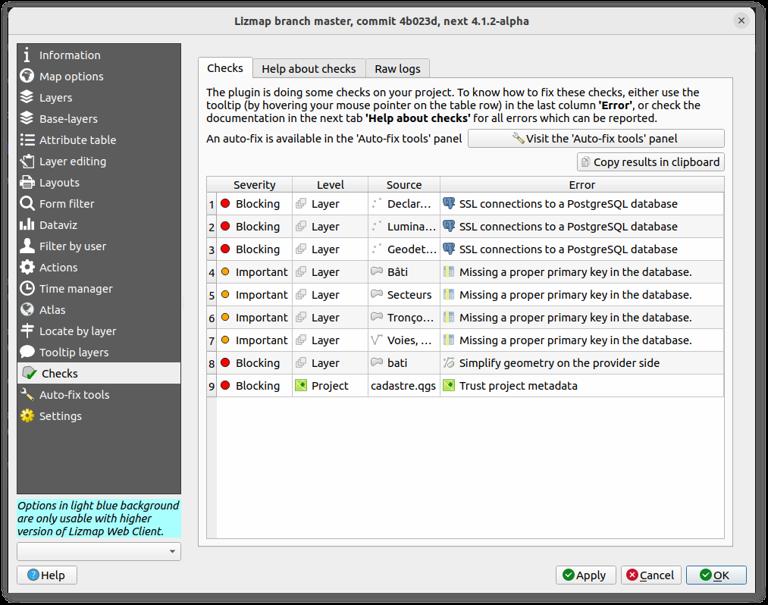Open Locate by layer settings
The image size is (768, 605).
[x=77, y=331]
